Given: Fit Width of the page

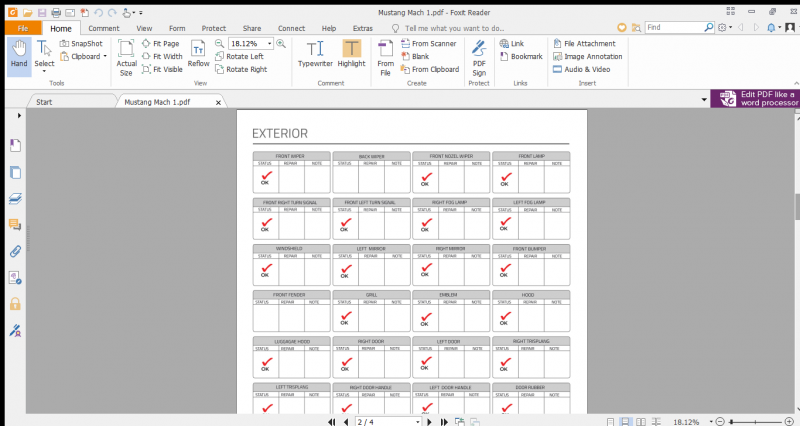Looking at the screenshot, I should tap(162, 56).
